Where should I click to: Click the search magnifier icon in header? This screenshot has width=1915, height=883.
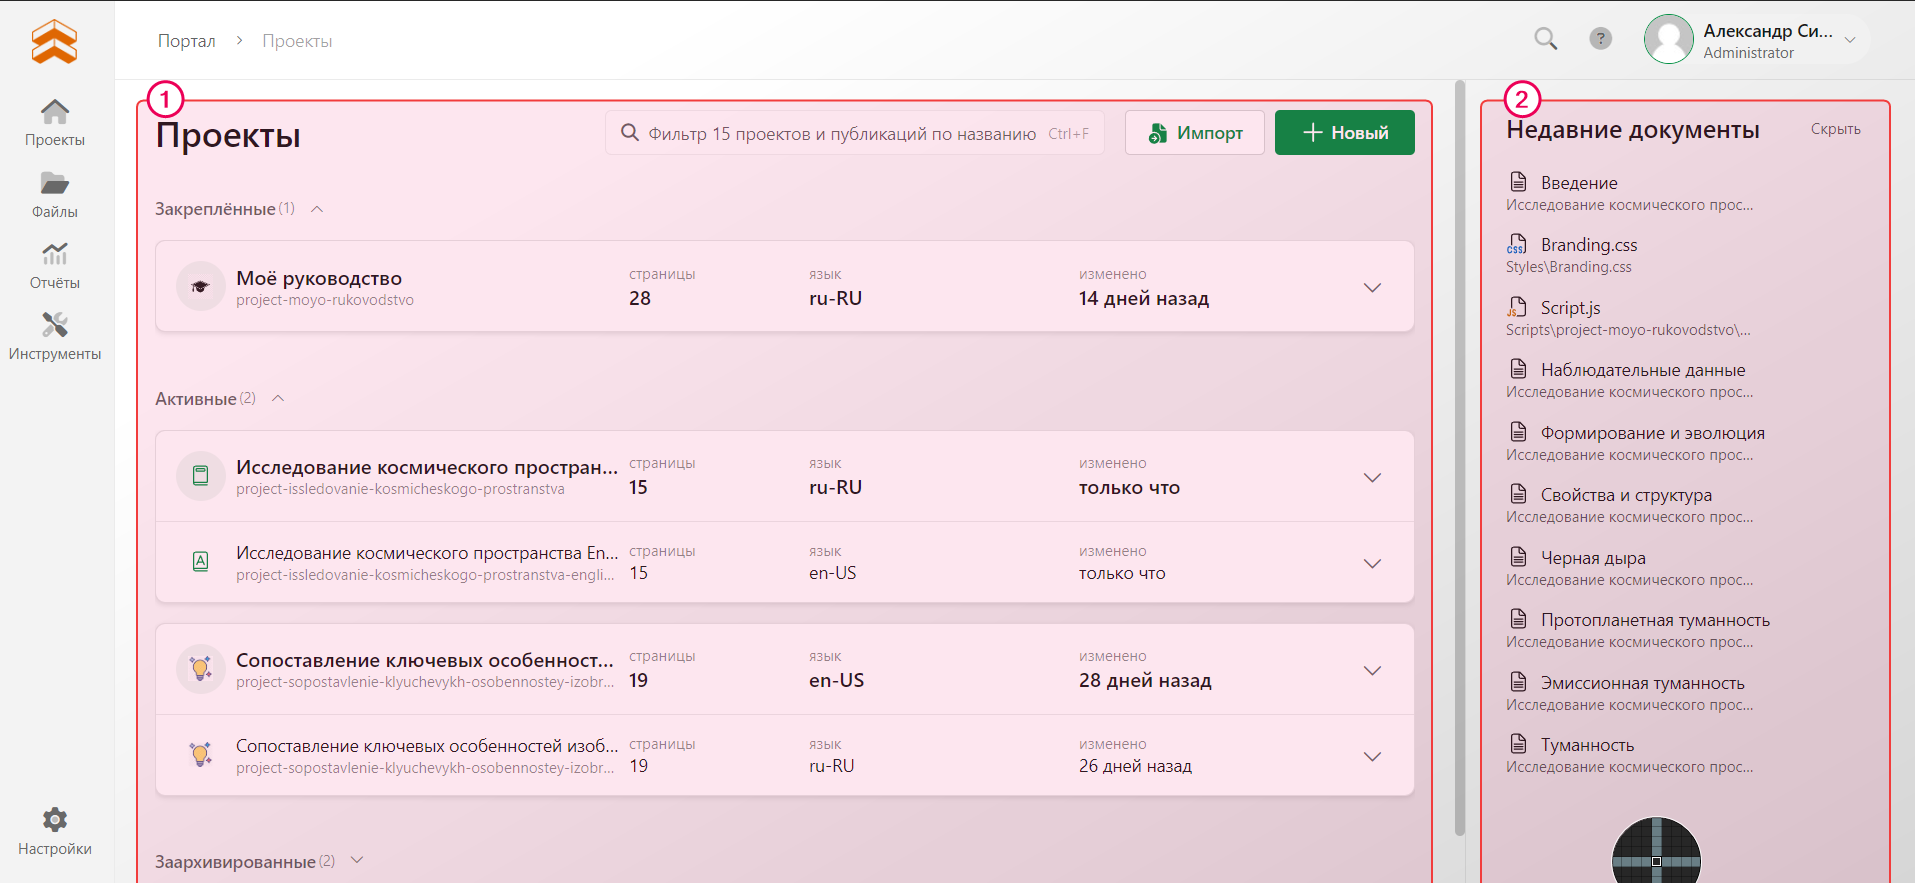click(1546, 39)
